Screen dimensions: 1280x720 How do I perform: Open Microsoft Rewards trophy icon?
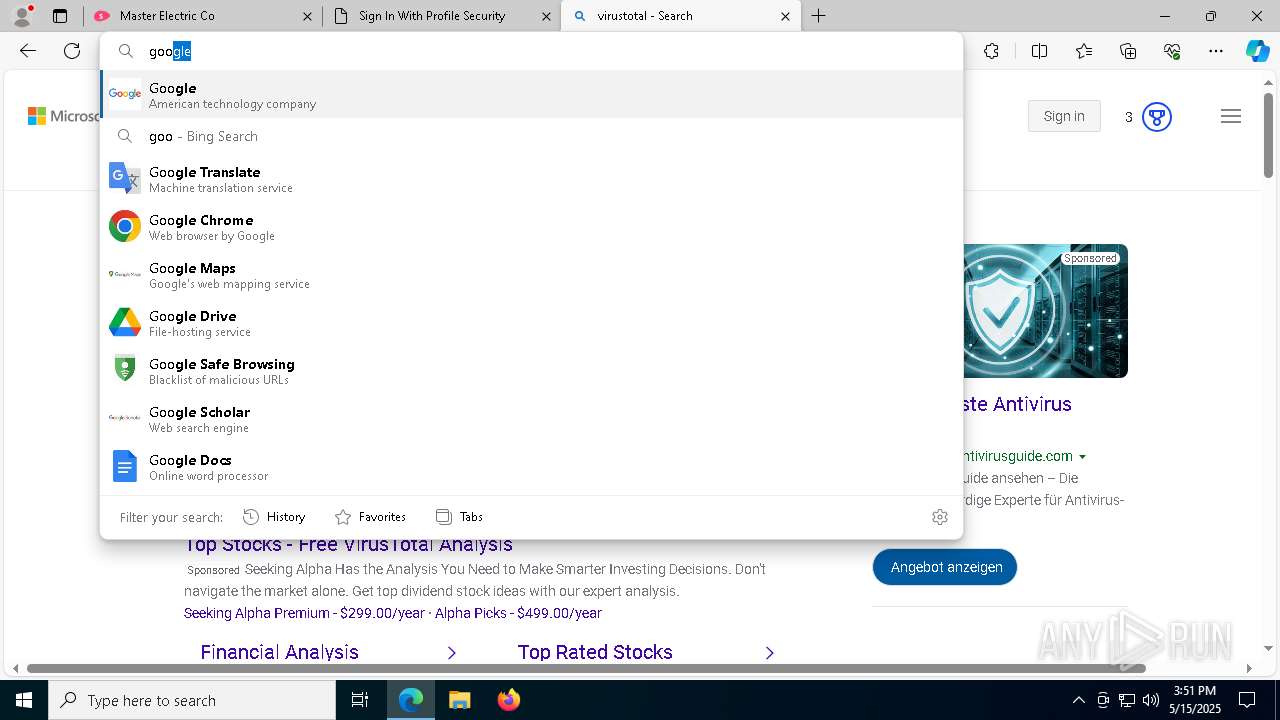[x=1156, y=117]
